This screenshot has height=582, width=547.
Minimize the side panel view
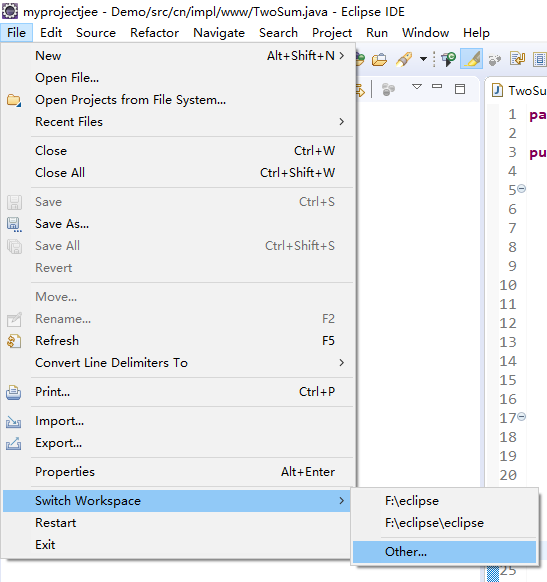(x=437, y=86)
